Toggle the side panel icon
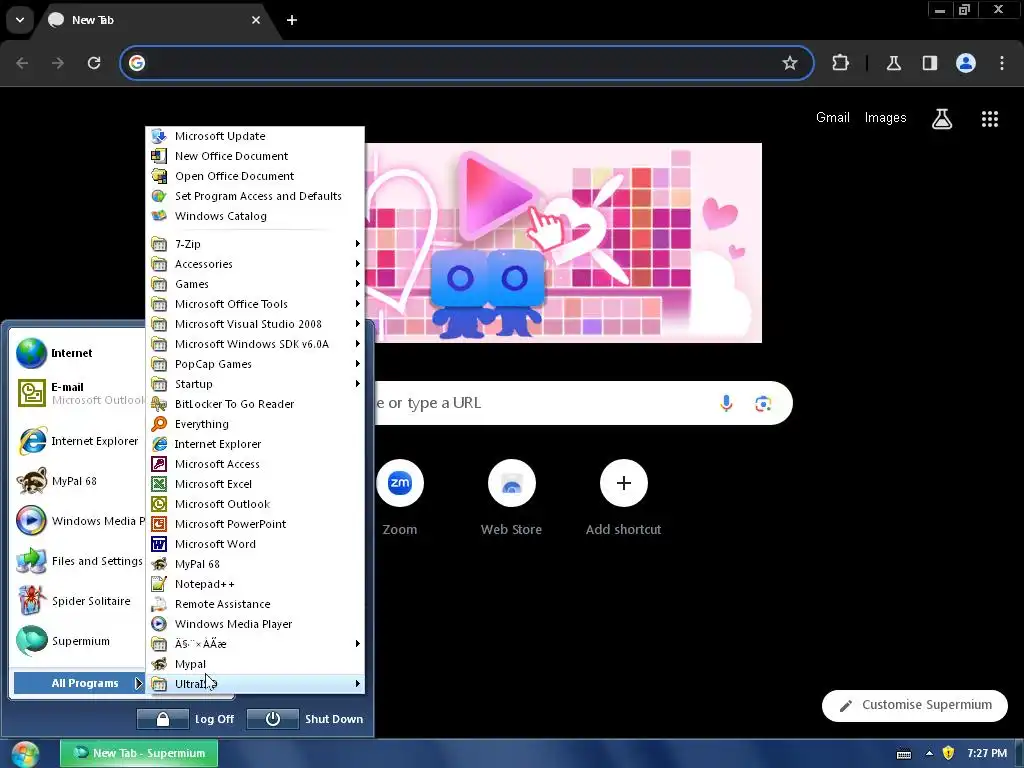This screenshot has height=768, width=1024. click(x=930, y=63)
